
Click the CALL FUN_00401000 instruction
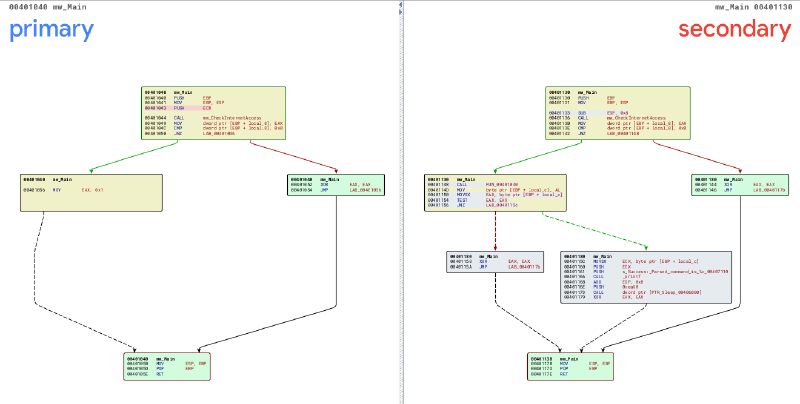pos(470,185)
